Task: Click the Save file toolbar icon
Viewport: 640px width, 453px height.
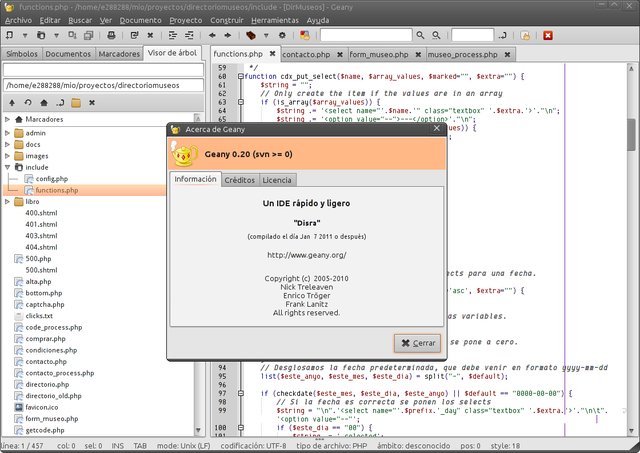Action: 72,36
